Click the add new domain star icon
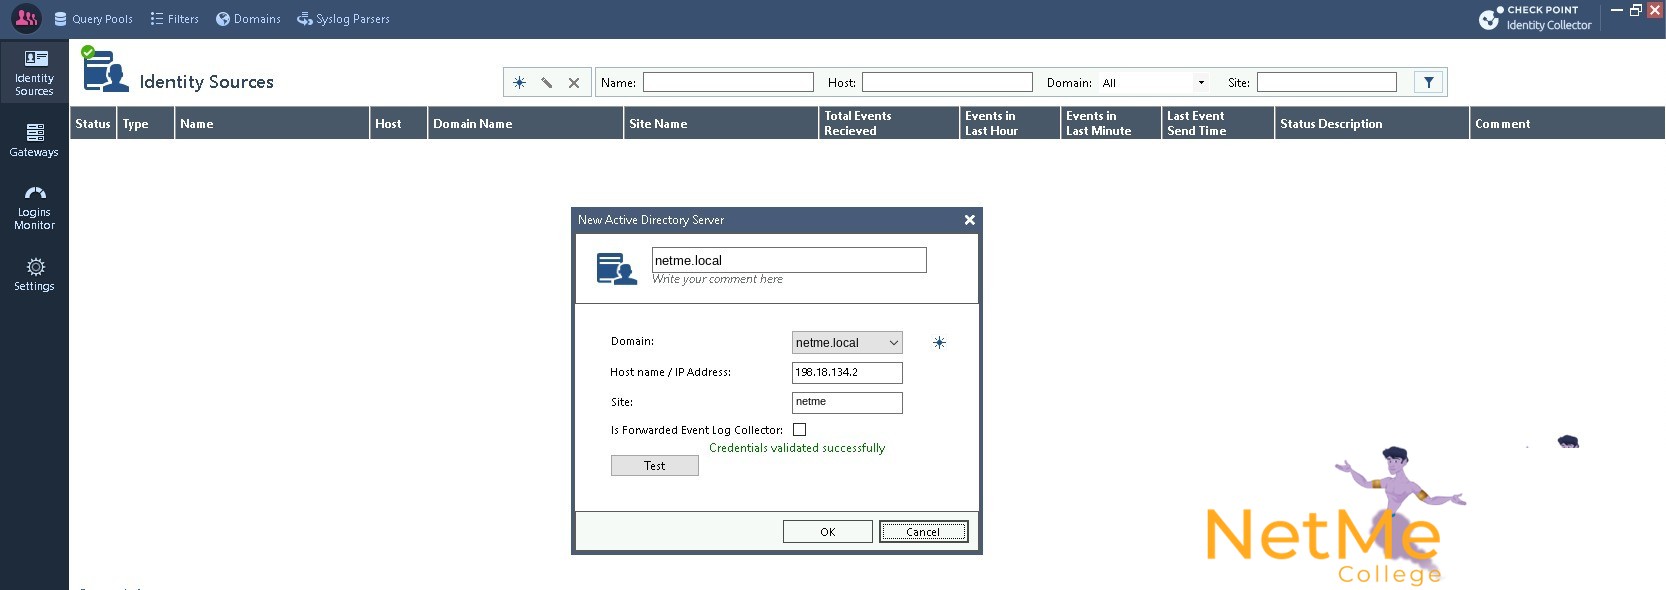Image resolution: width=1666 pixels, height=590 pixels. (x=939, y=343)
